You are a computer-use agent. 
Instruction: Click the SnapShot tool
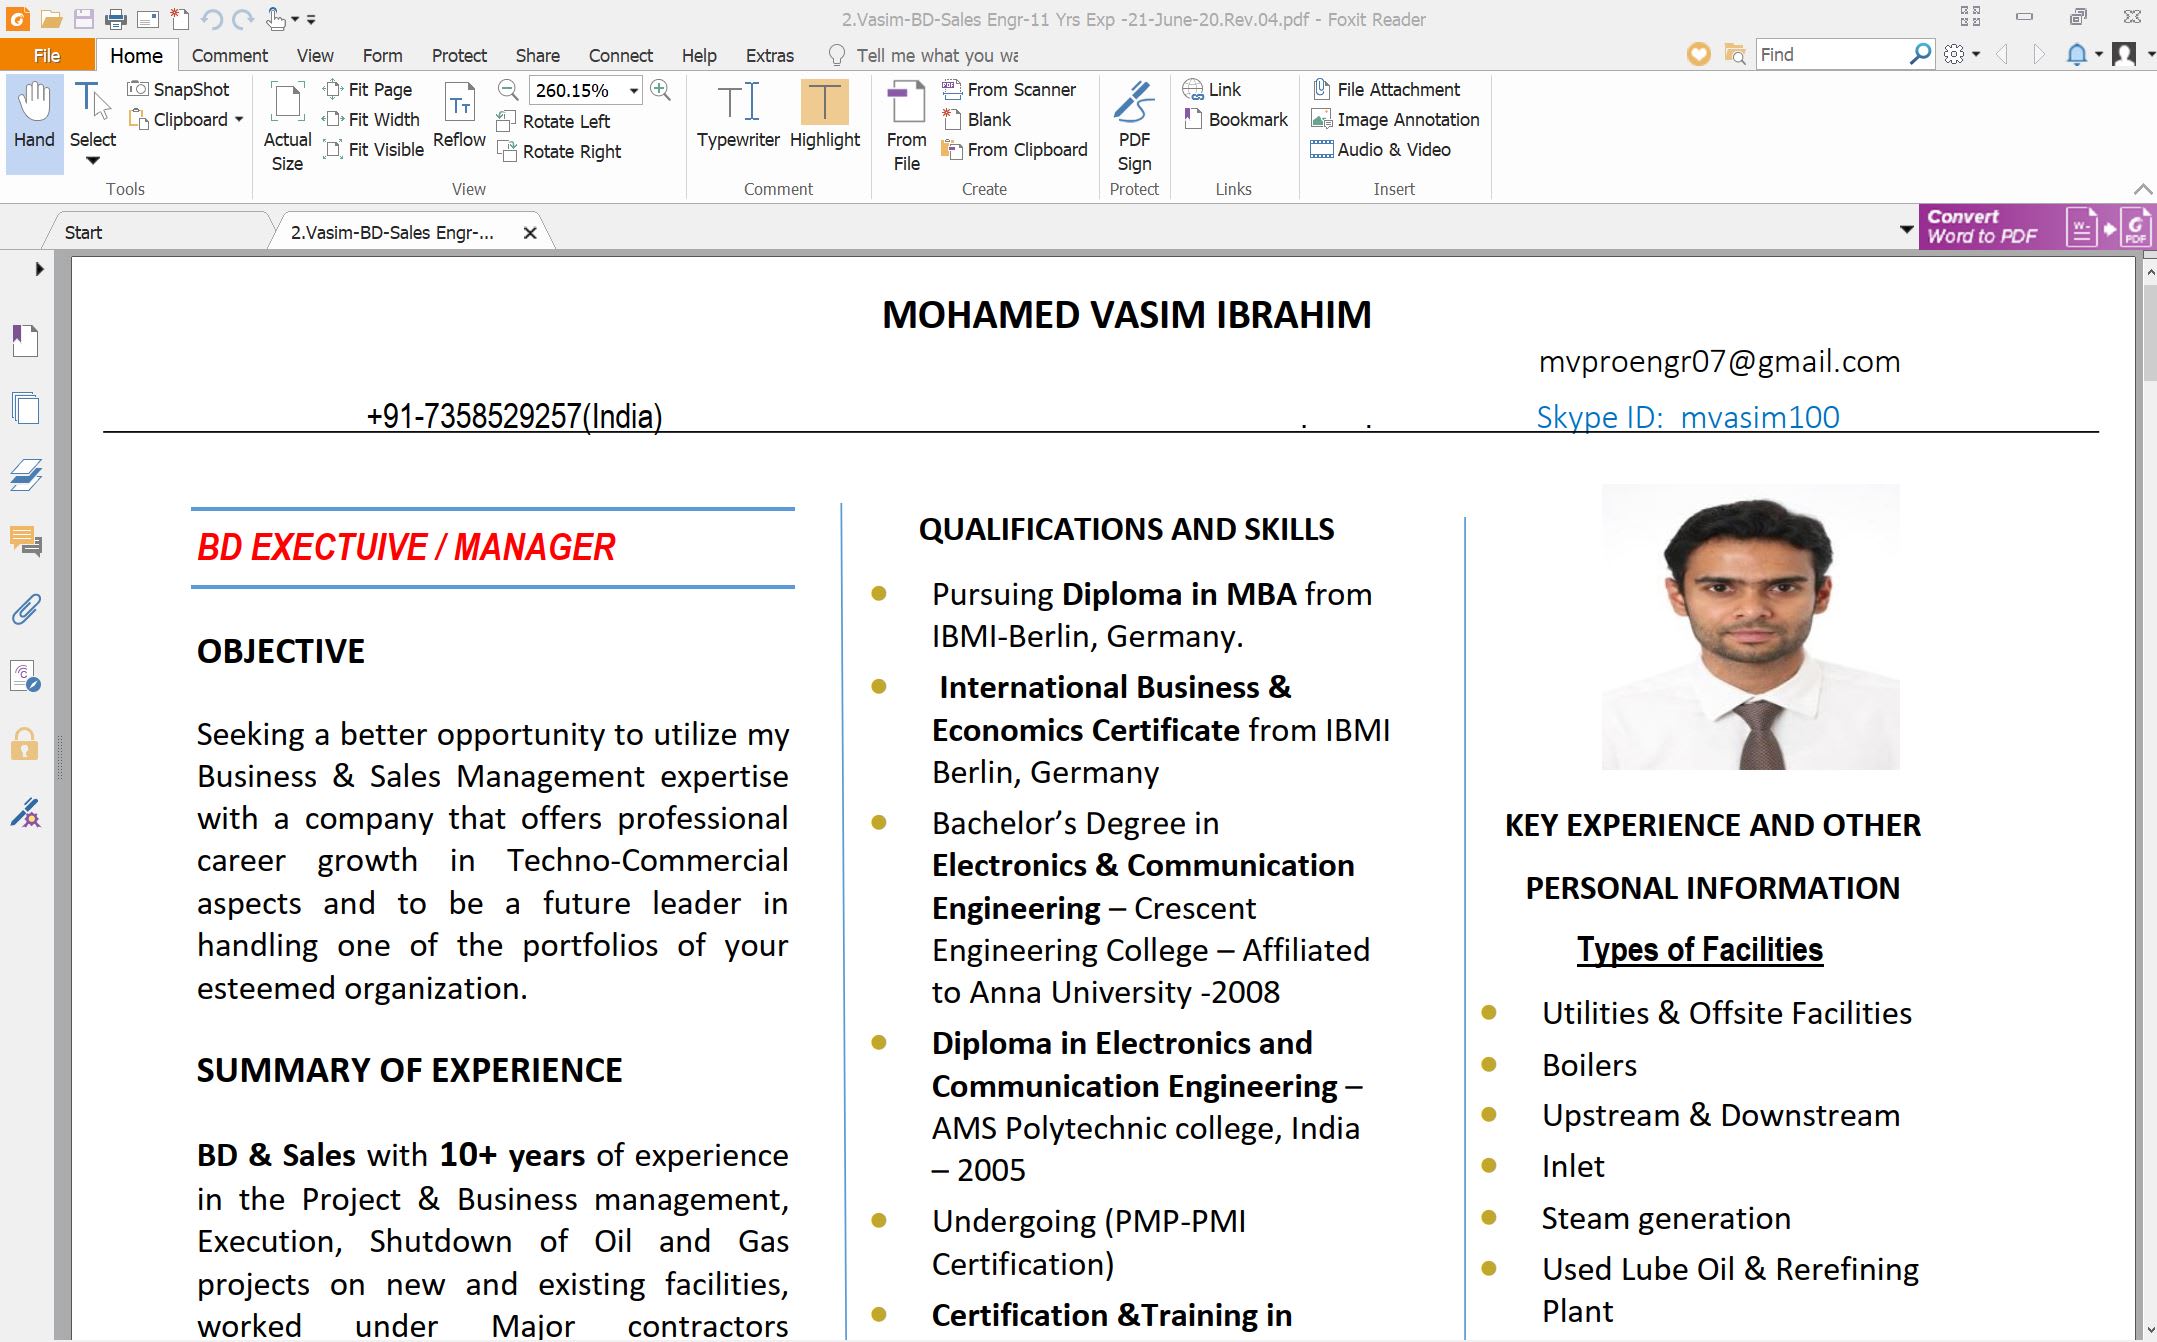coord(179,89)
